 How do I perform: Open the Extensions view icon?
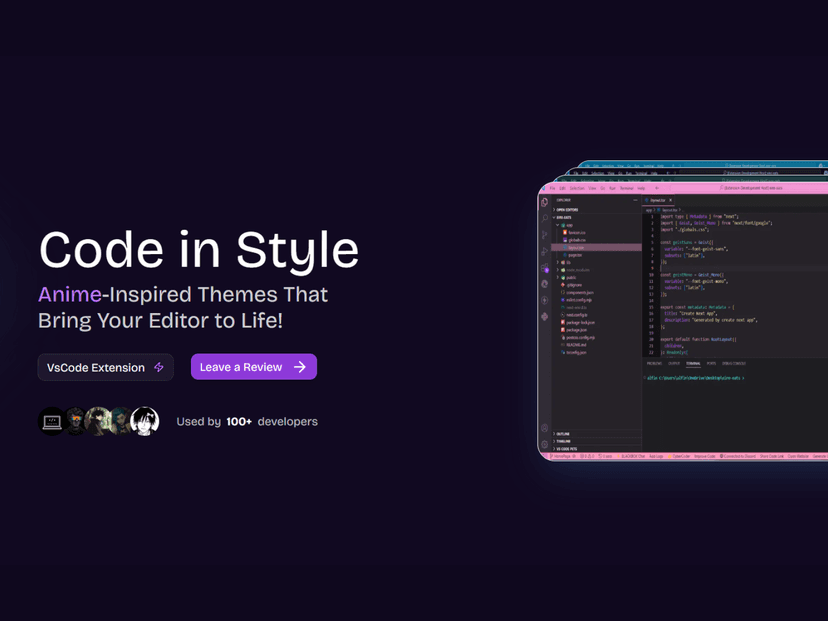tap(545, 269)
